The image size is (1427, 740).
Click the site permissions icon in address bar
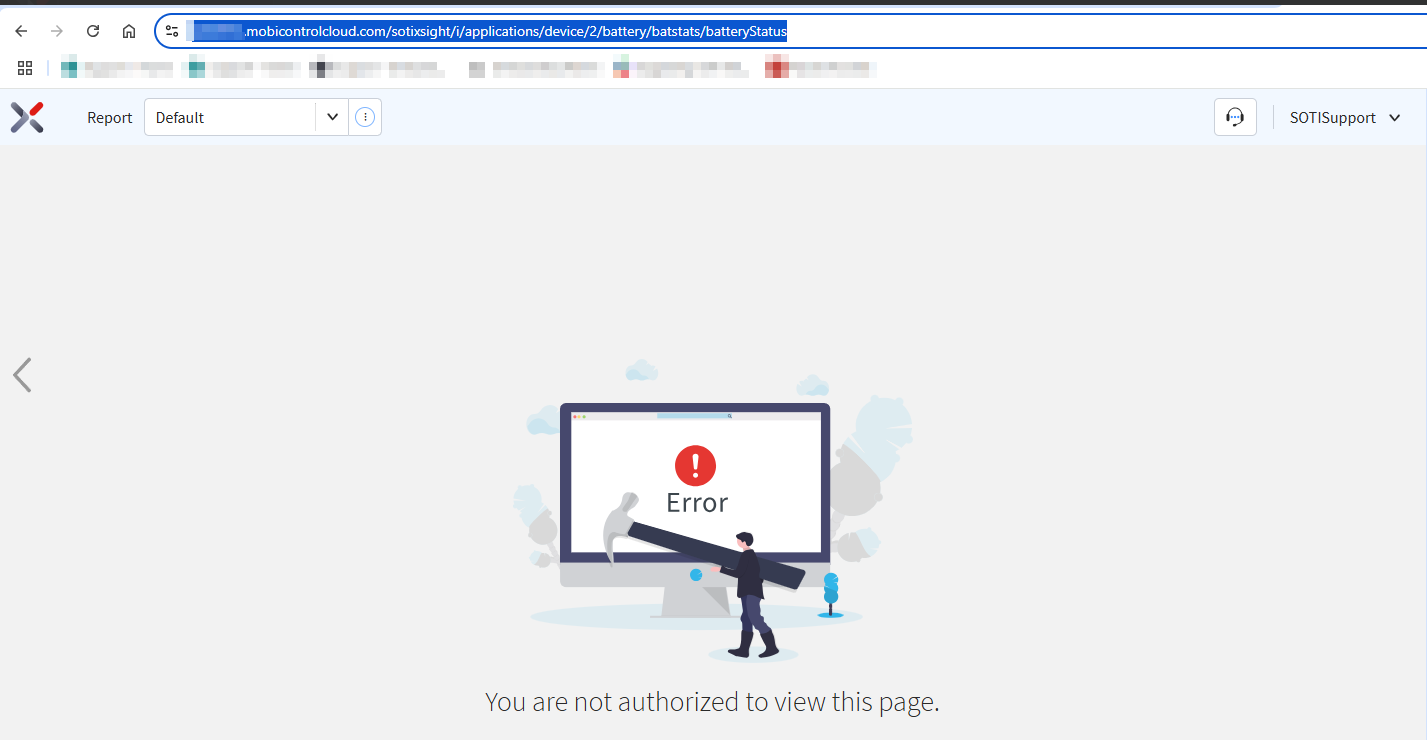tap(171, 30)
